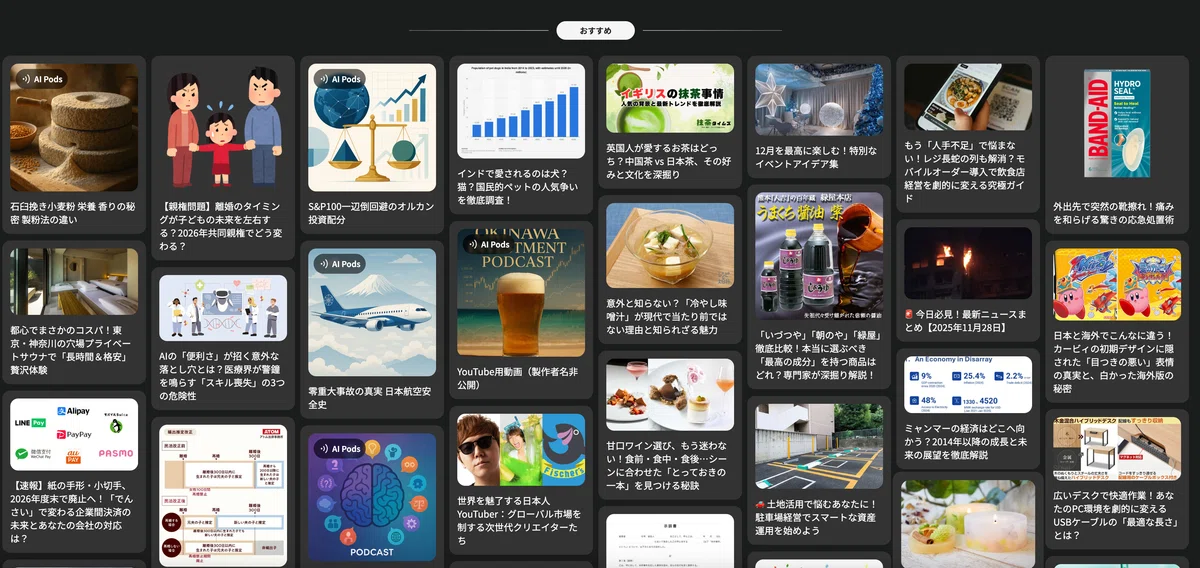
Task: Open the cold miso soup thumbnail
Action: pyautogui.click(x=670, y=246)
